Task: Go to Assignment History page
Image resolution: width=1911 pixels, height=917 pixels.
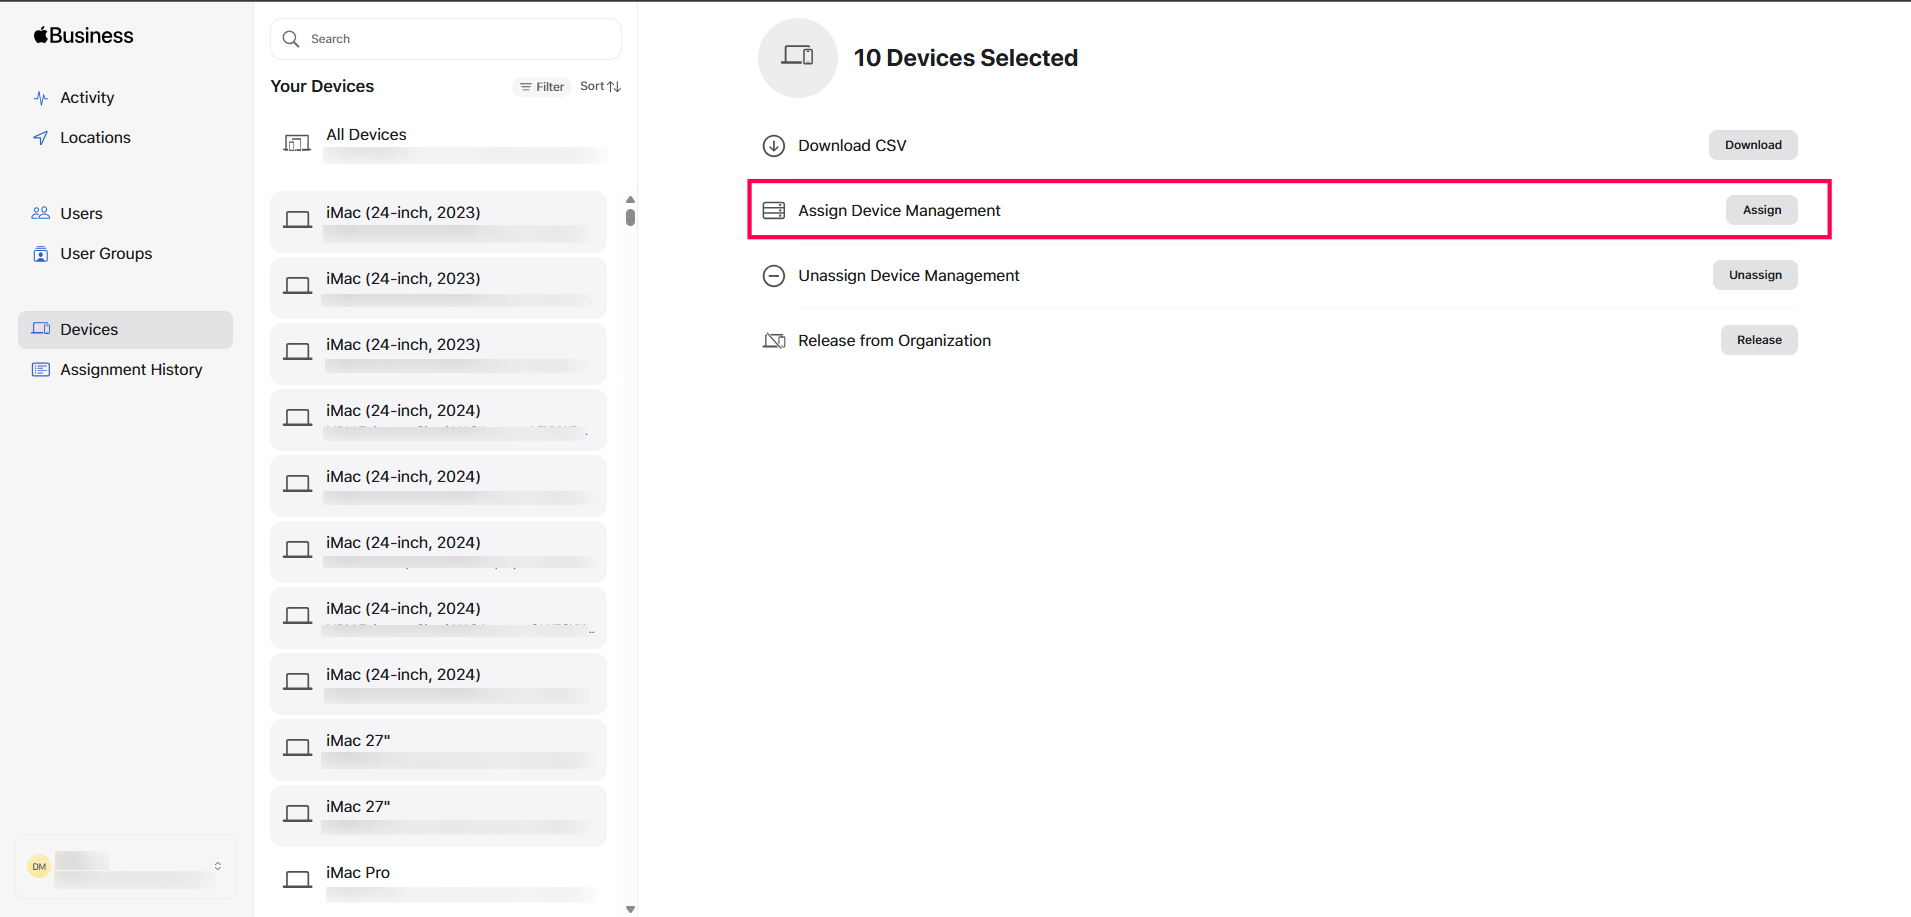Action: pos(131,370)
